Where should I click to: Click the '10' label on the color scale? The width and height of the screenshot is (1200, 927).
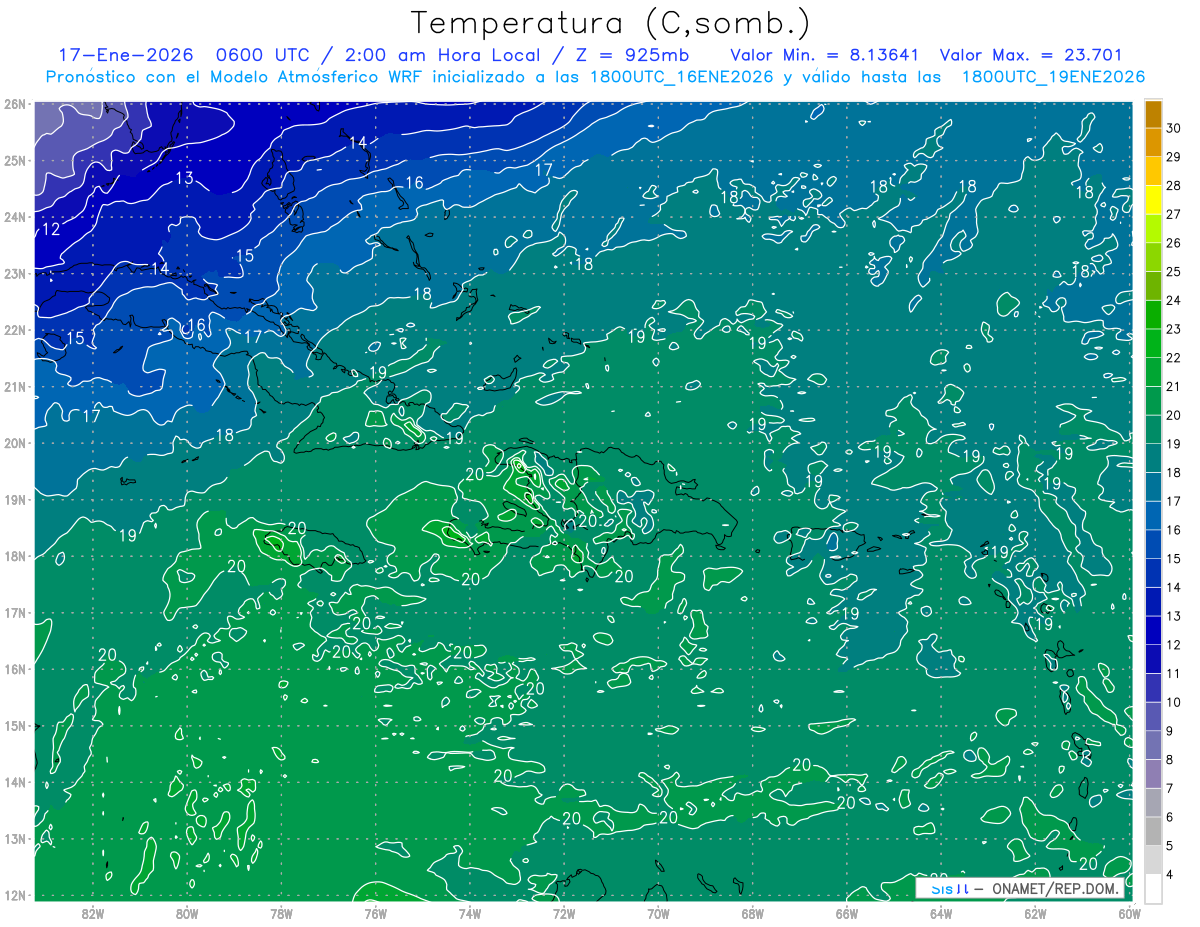point(1174,702)
